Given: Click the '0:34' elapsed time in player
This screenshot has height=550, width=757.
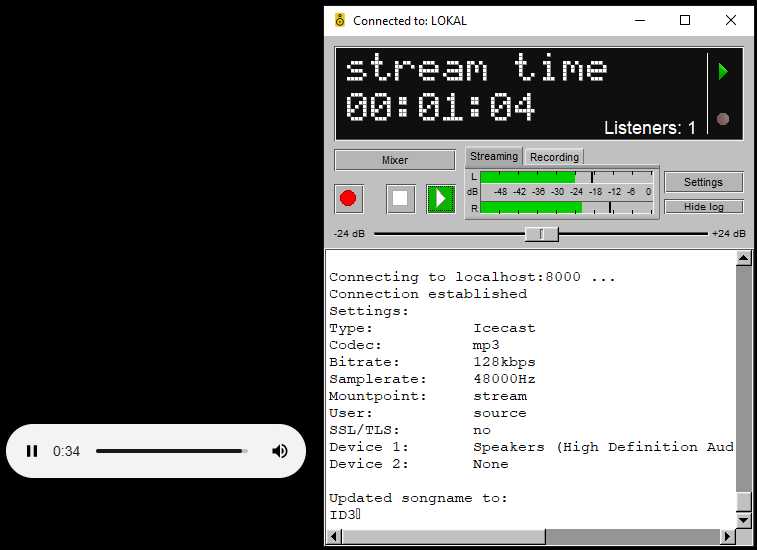Looking at the screenshot, I should click(x=66, y=451).
